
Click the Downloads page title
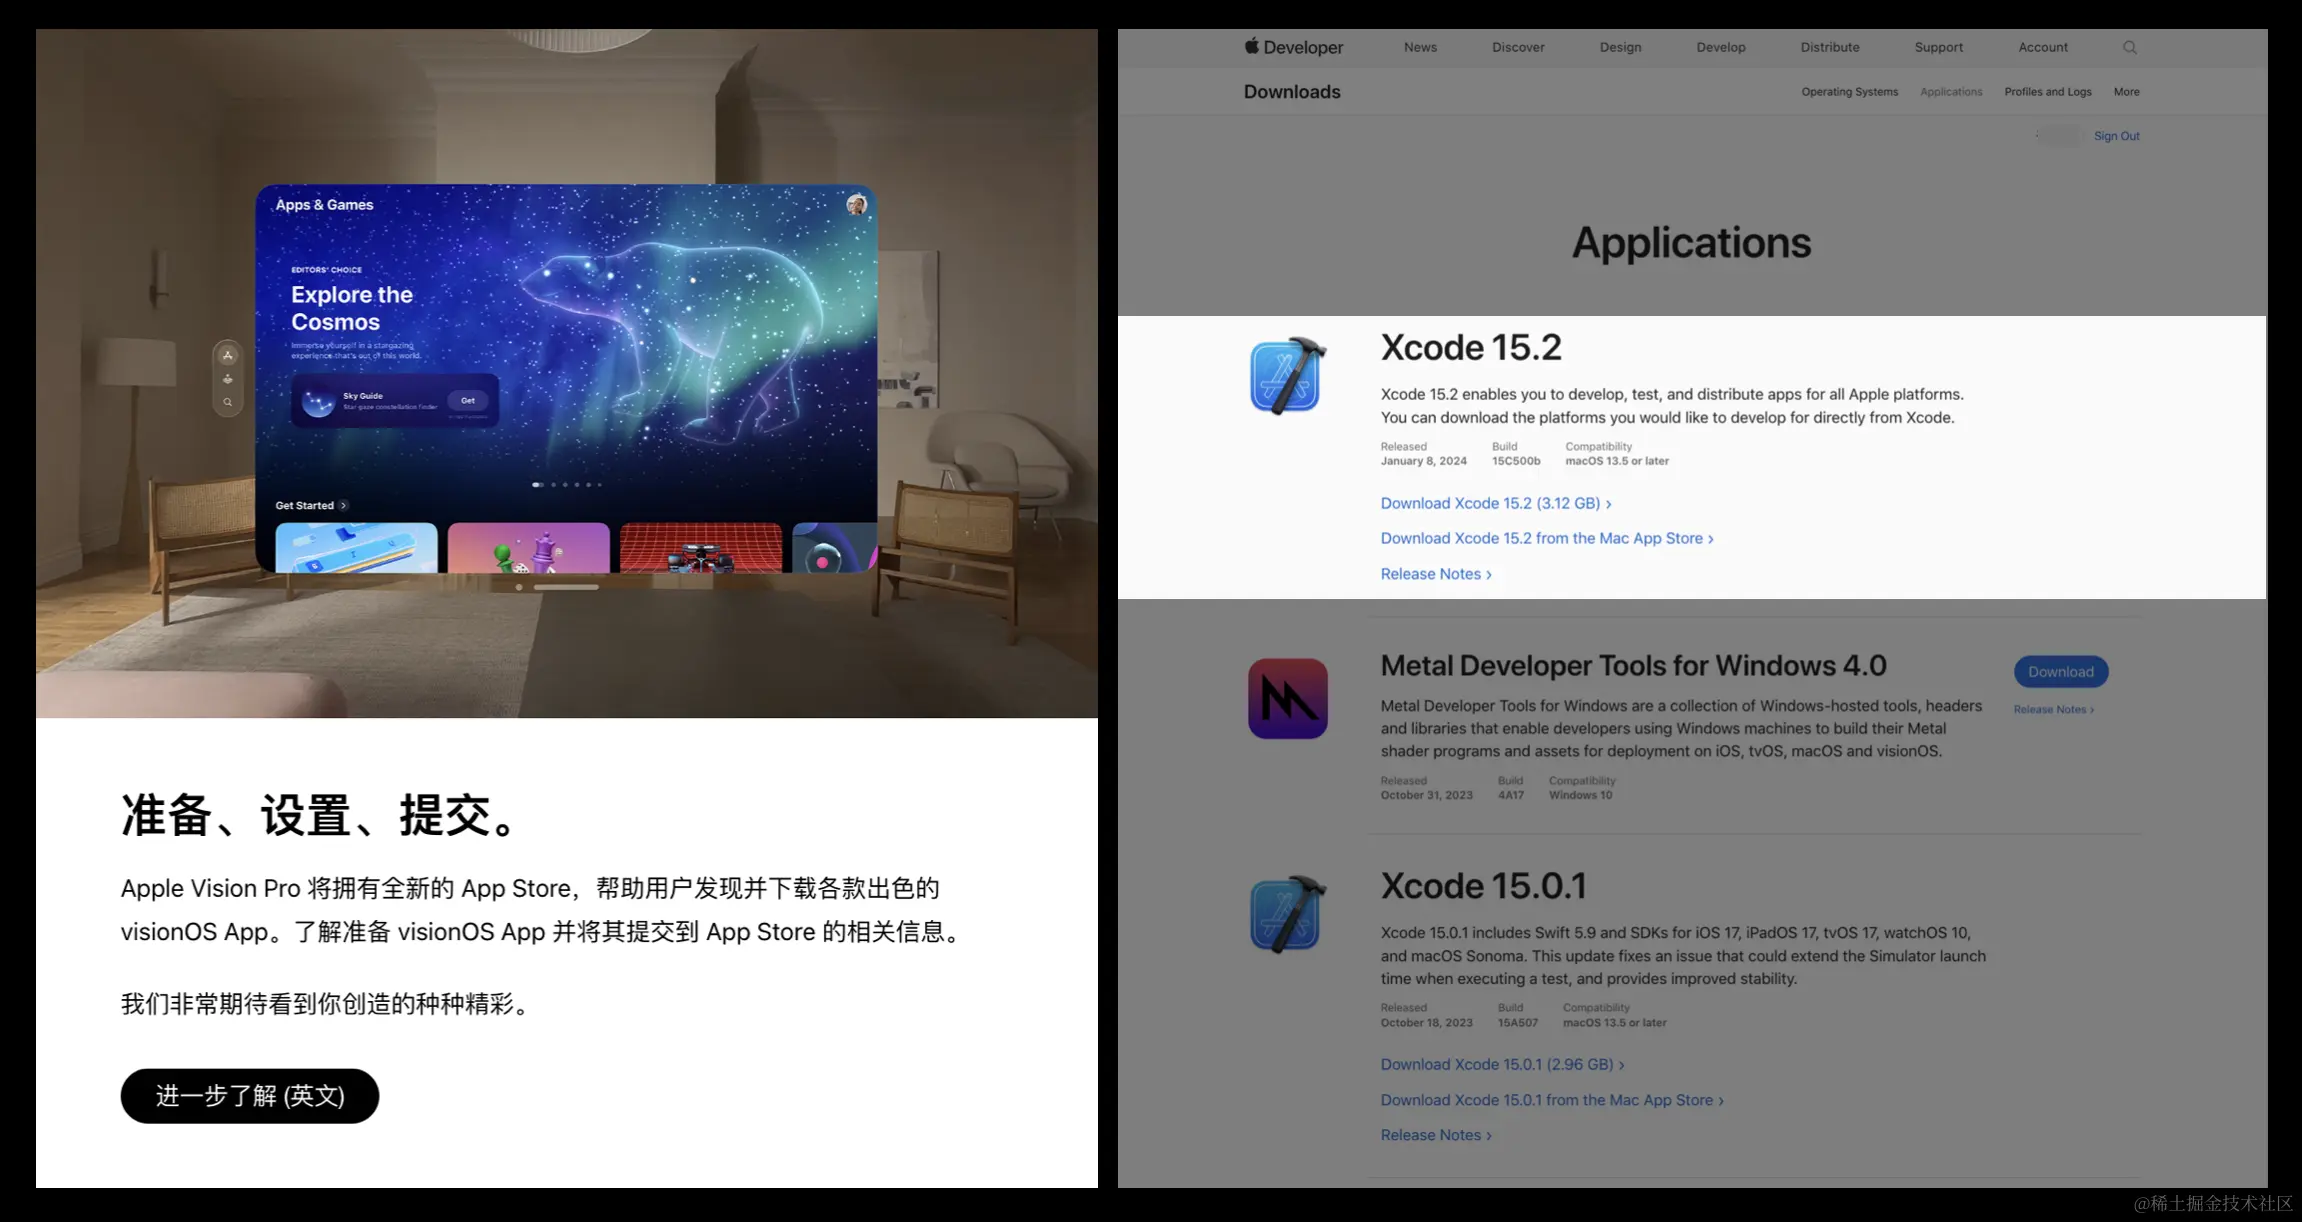1292,92
